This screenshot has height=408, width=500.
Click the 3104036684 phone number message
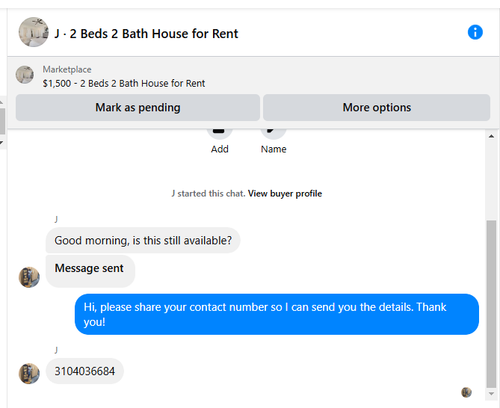tap(85, 371)
